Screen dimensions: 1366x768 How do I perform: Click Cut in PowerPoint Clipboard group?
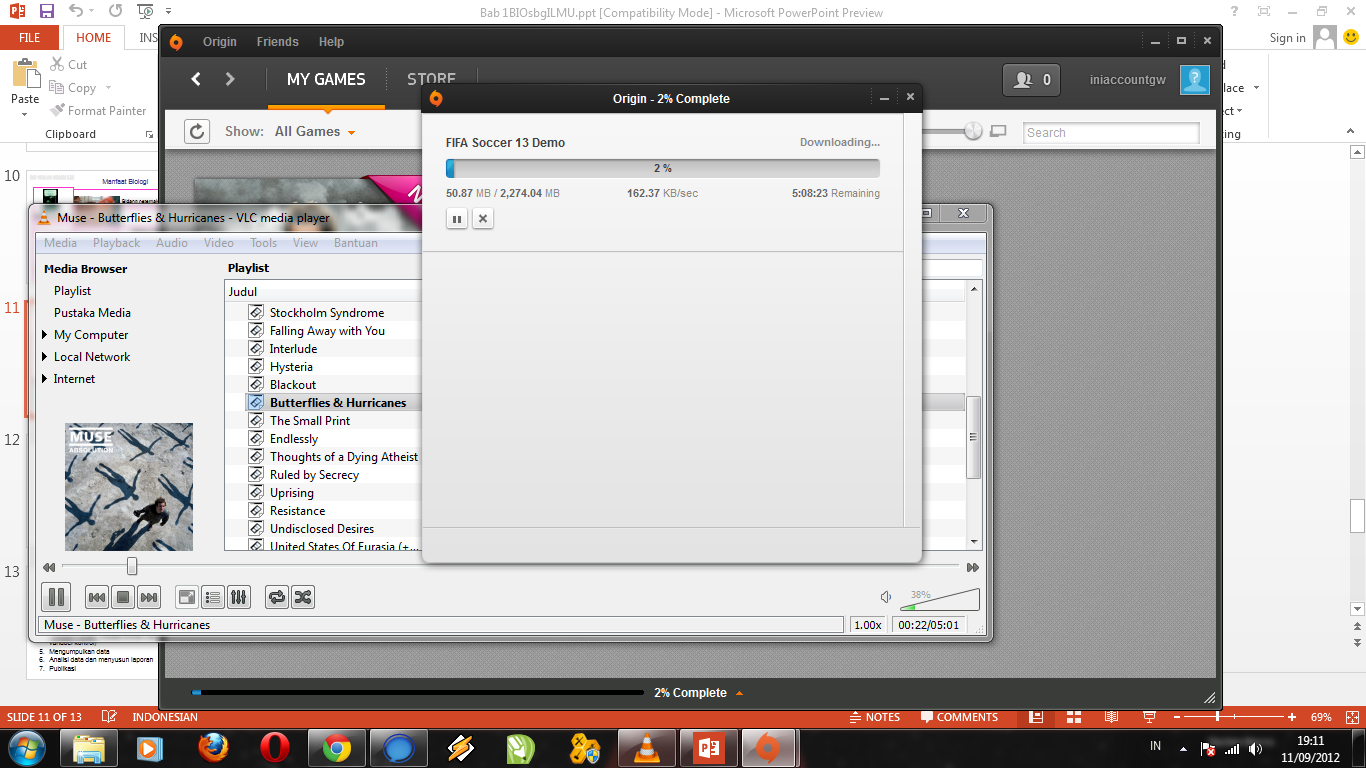tap(68, 64)
